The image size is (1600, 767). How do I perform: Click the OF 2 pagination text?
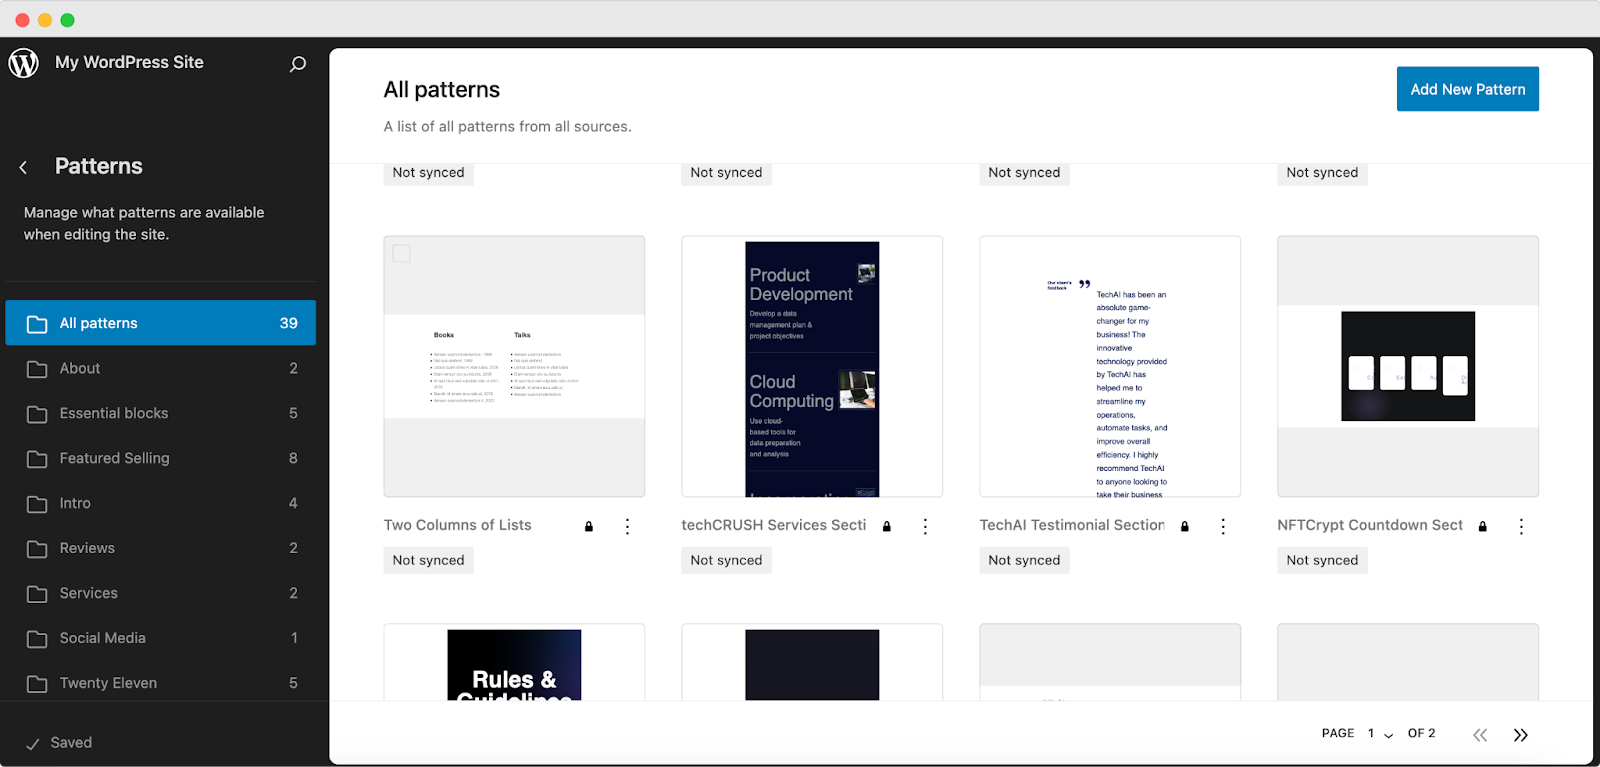pos(1421,733)
